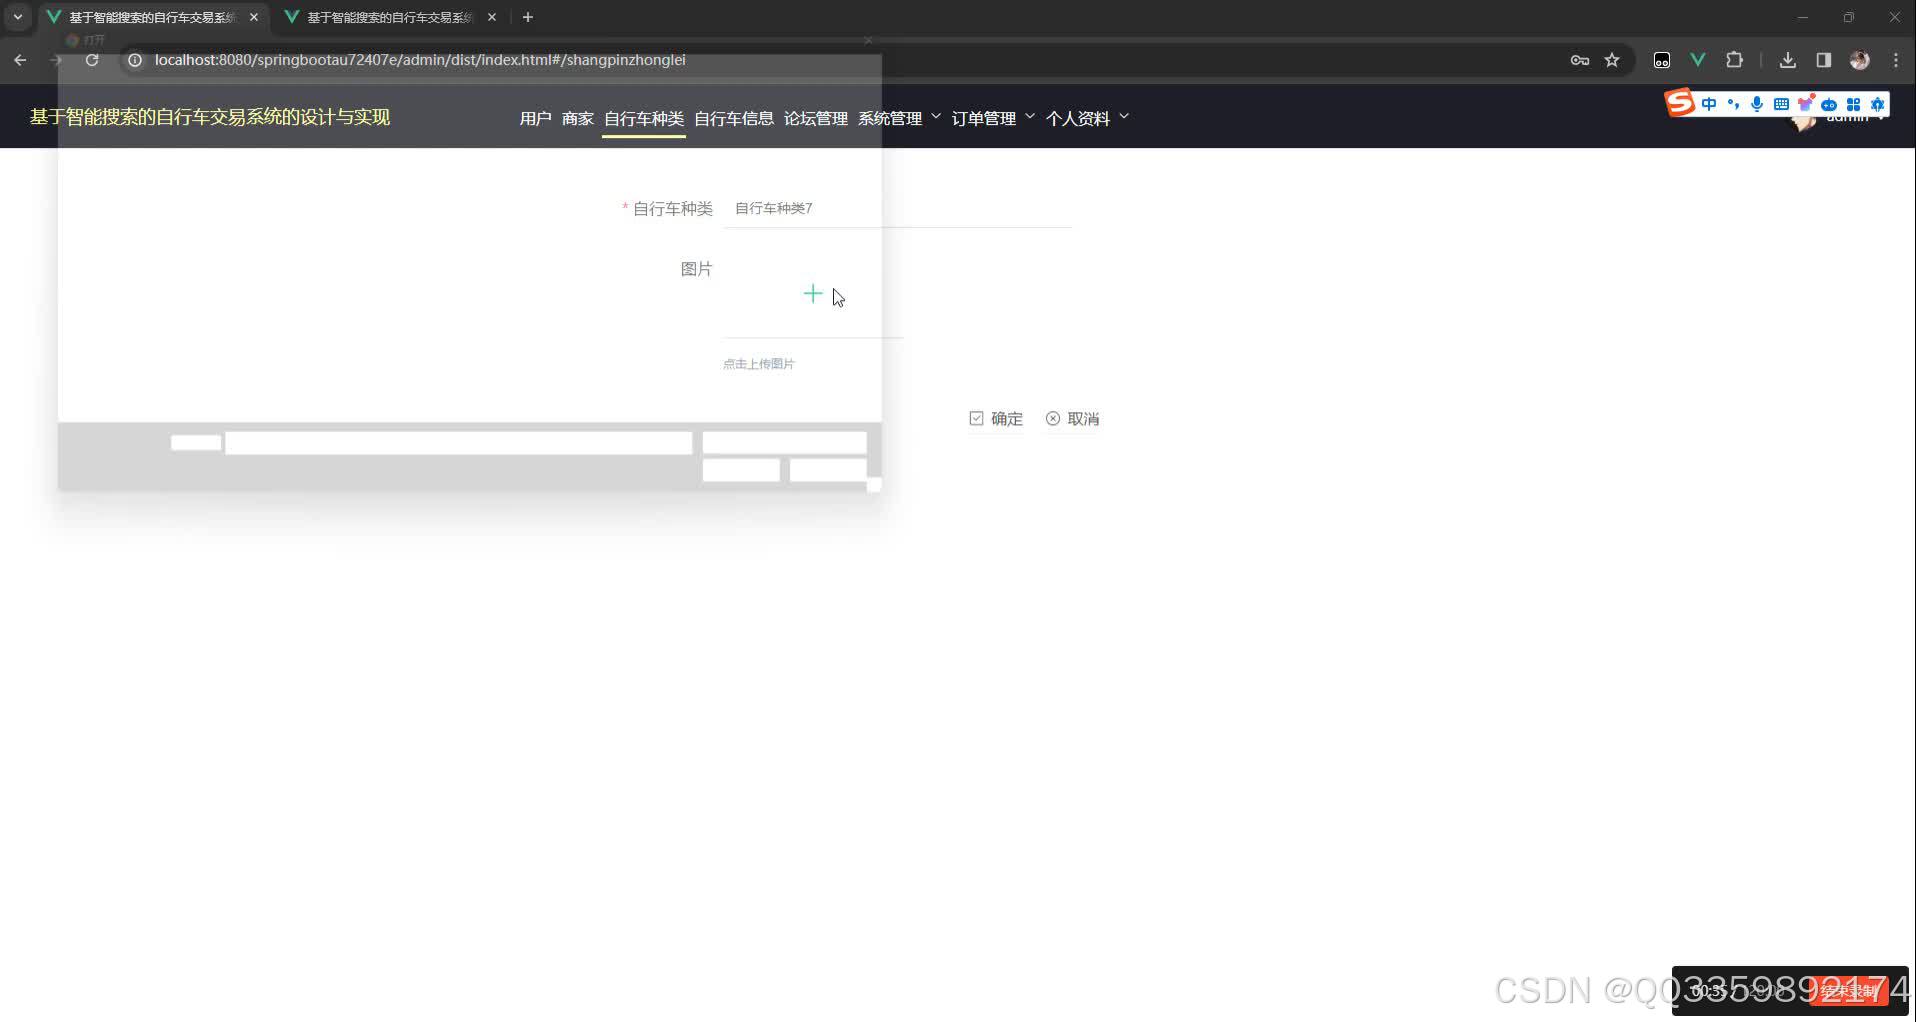Toggle Sogou punctuation mode icon
Viewport: 1916px width, 1022px height.
pos(1733,104)
